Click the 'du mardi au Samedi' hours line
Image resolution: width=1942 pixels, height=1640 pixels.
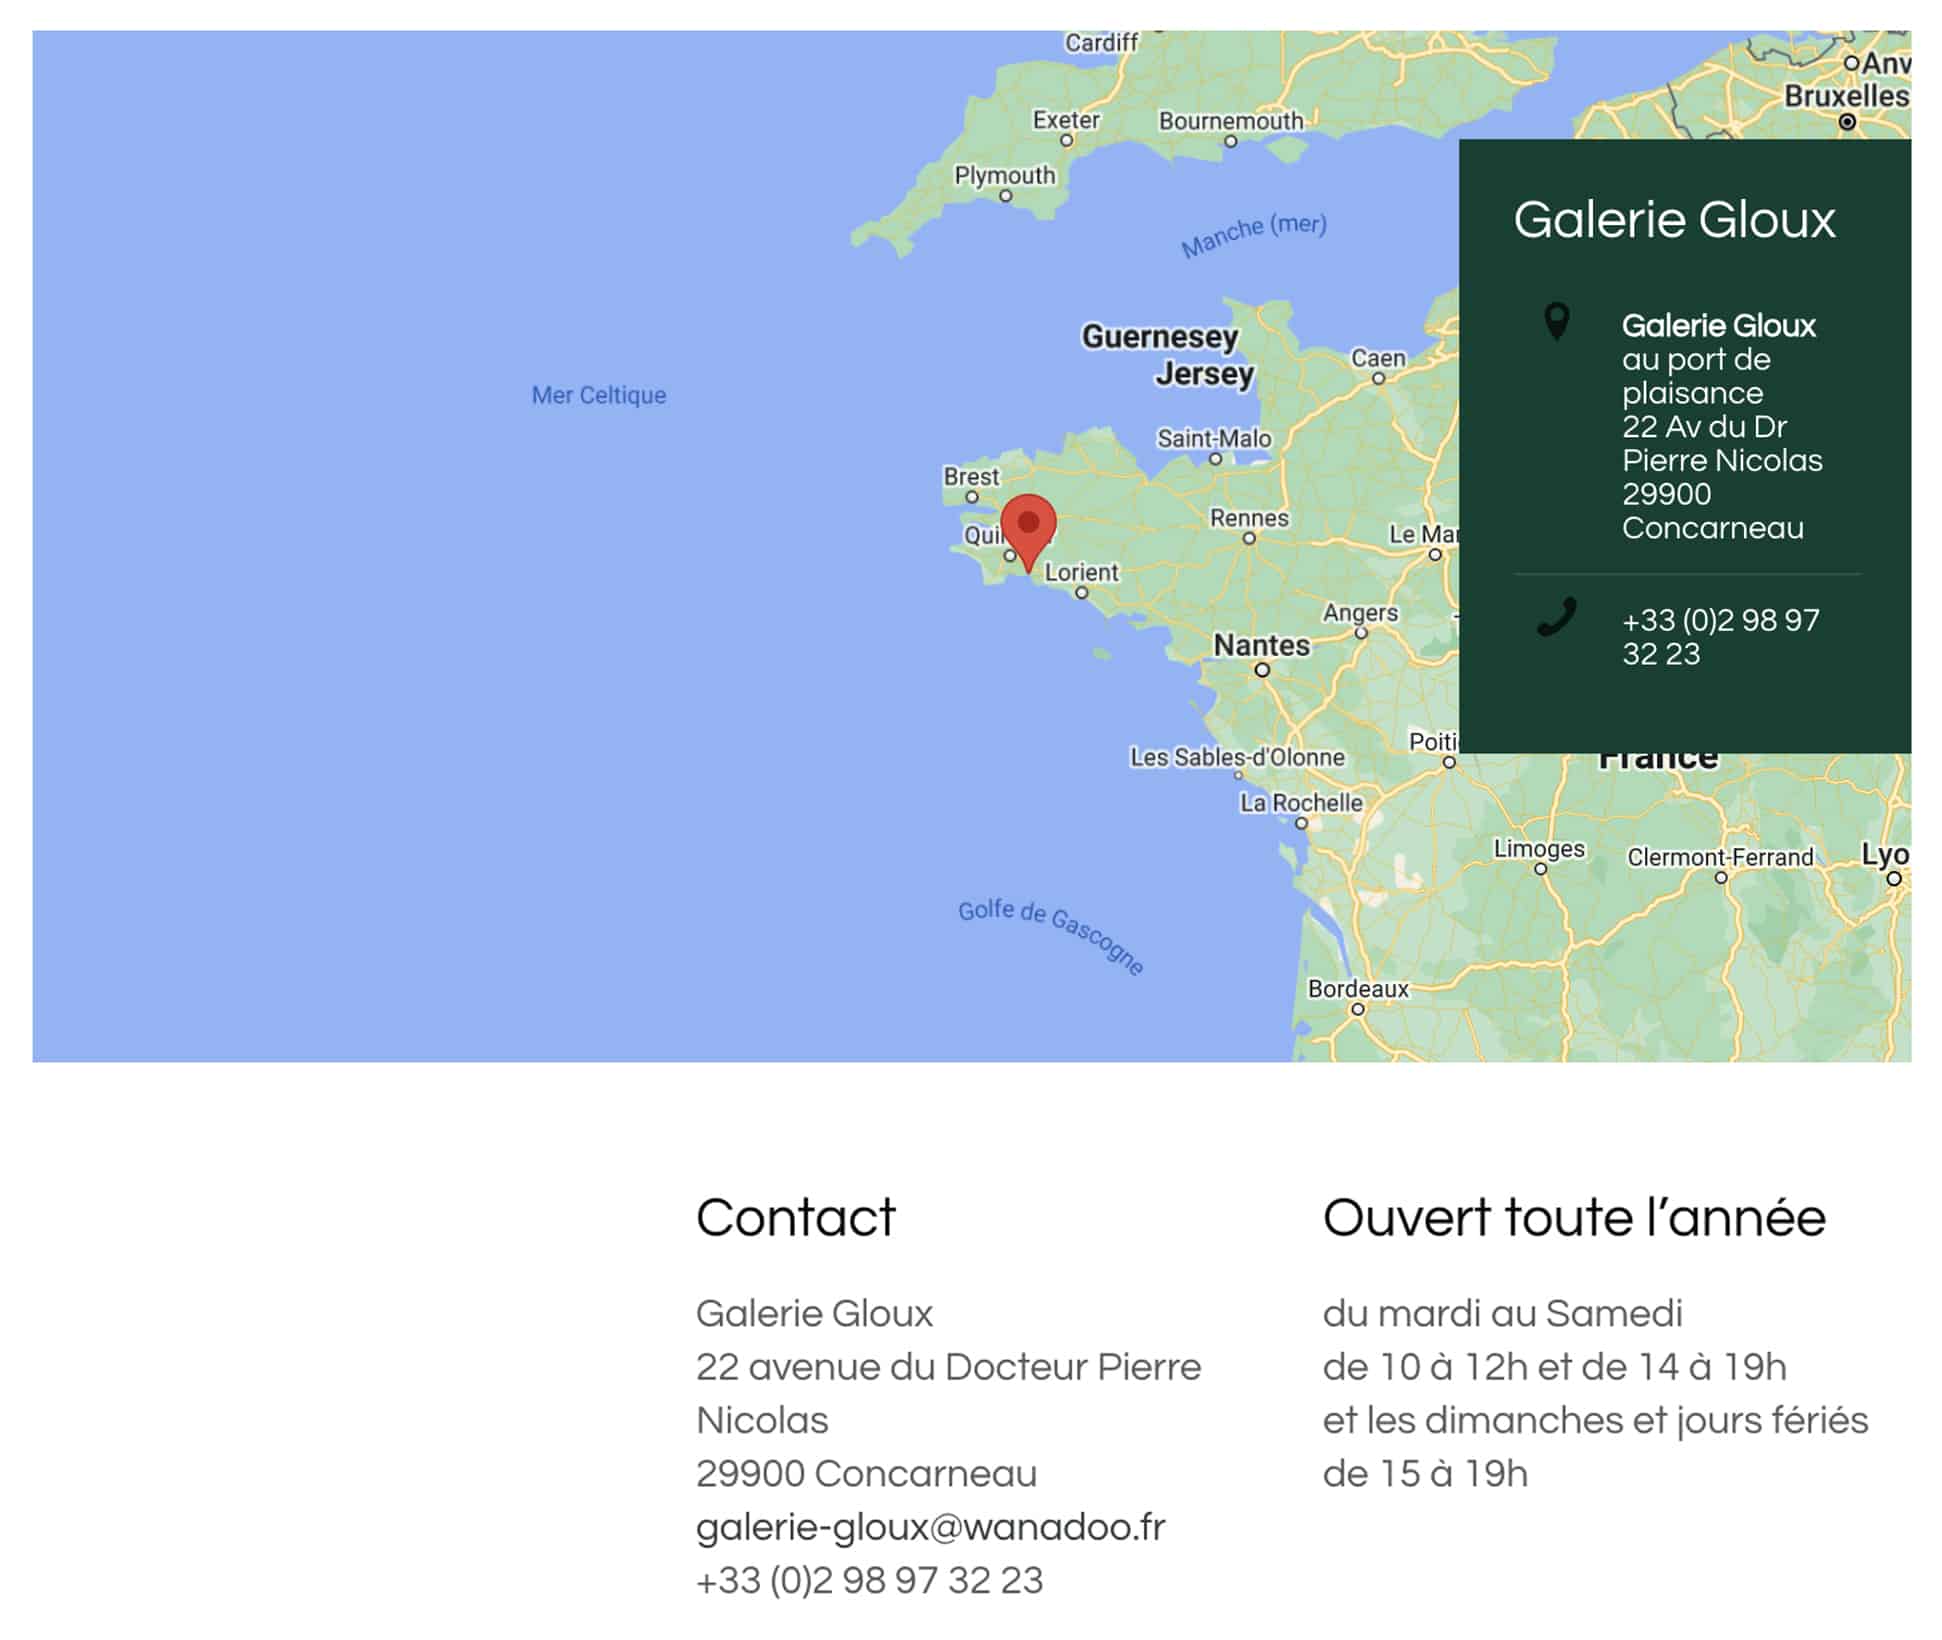1502,1313
